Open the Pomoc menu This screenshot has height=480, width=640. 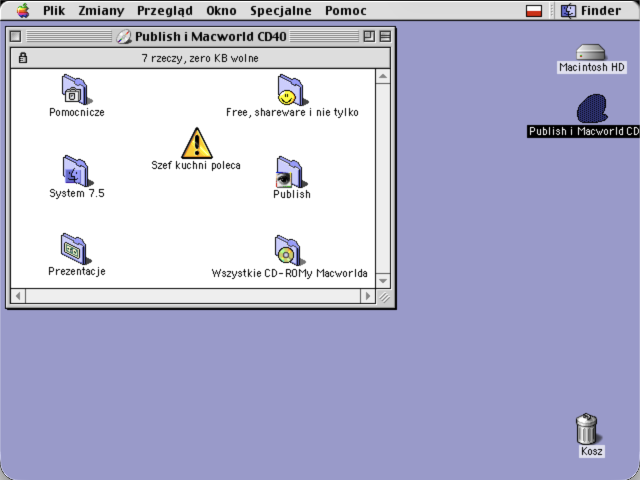346,11
